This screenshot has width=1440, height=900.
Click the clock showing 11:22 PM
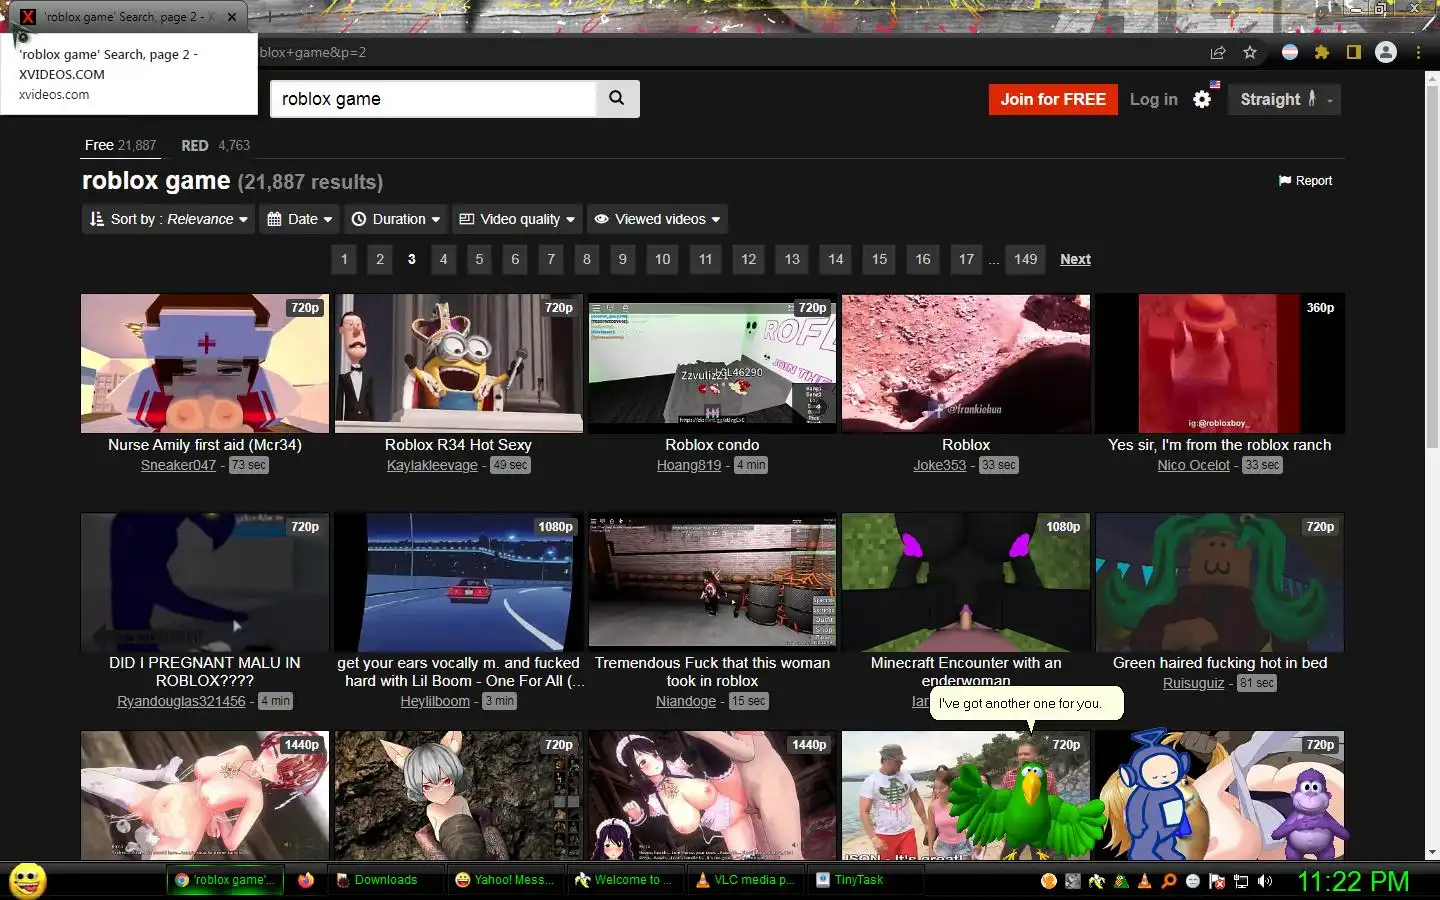1353,881
